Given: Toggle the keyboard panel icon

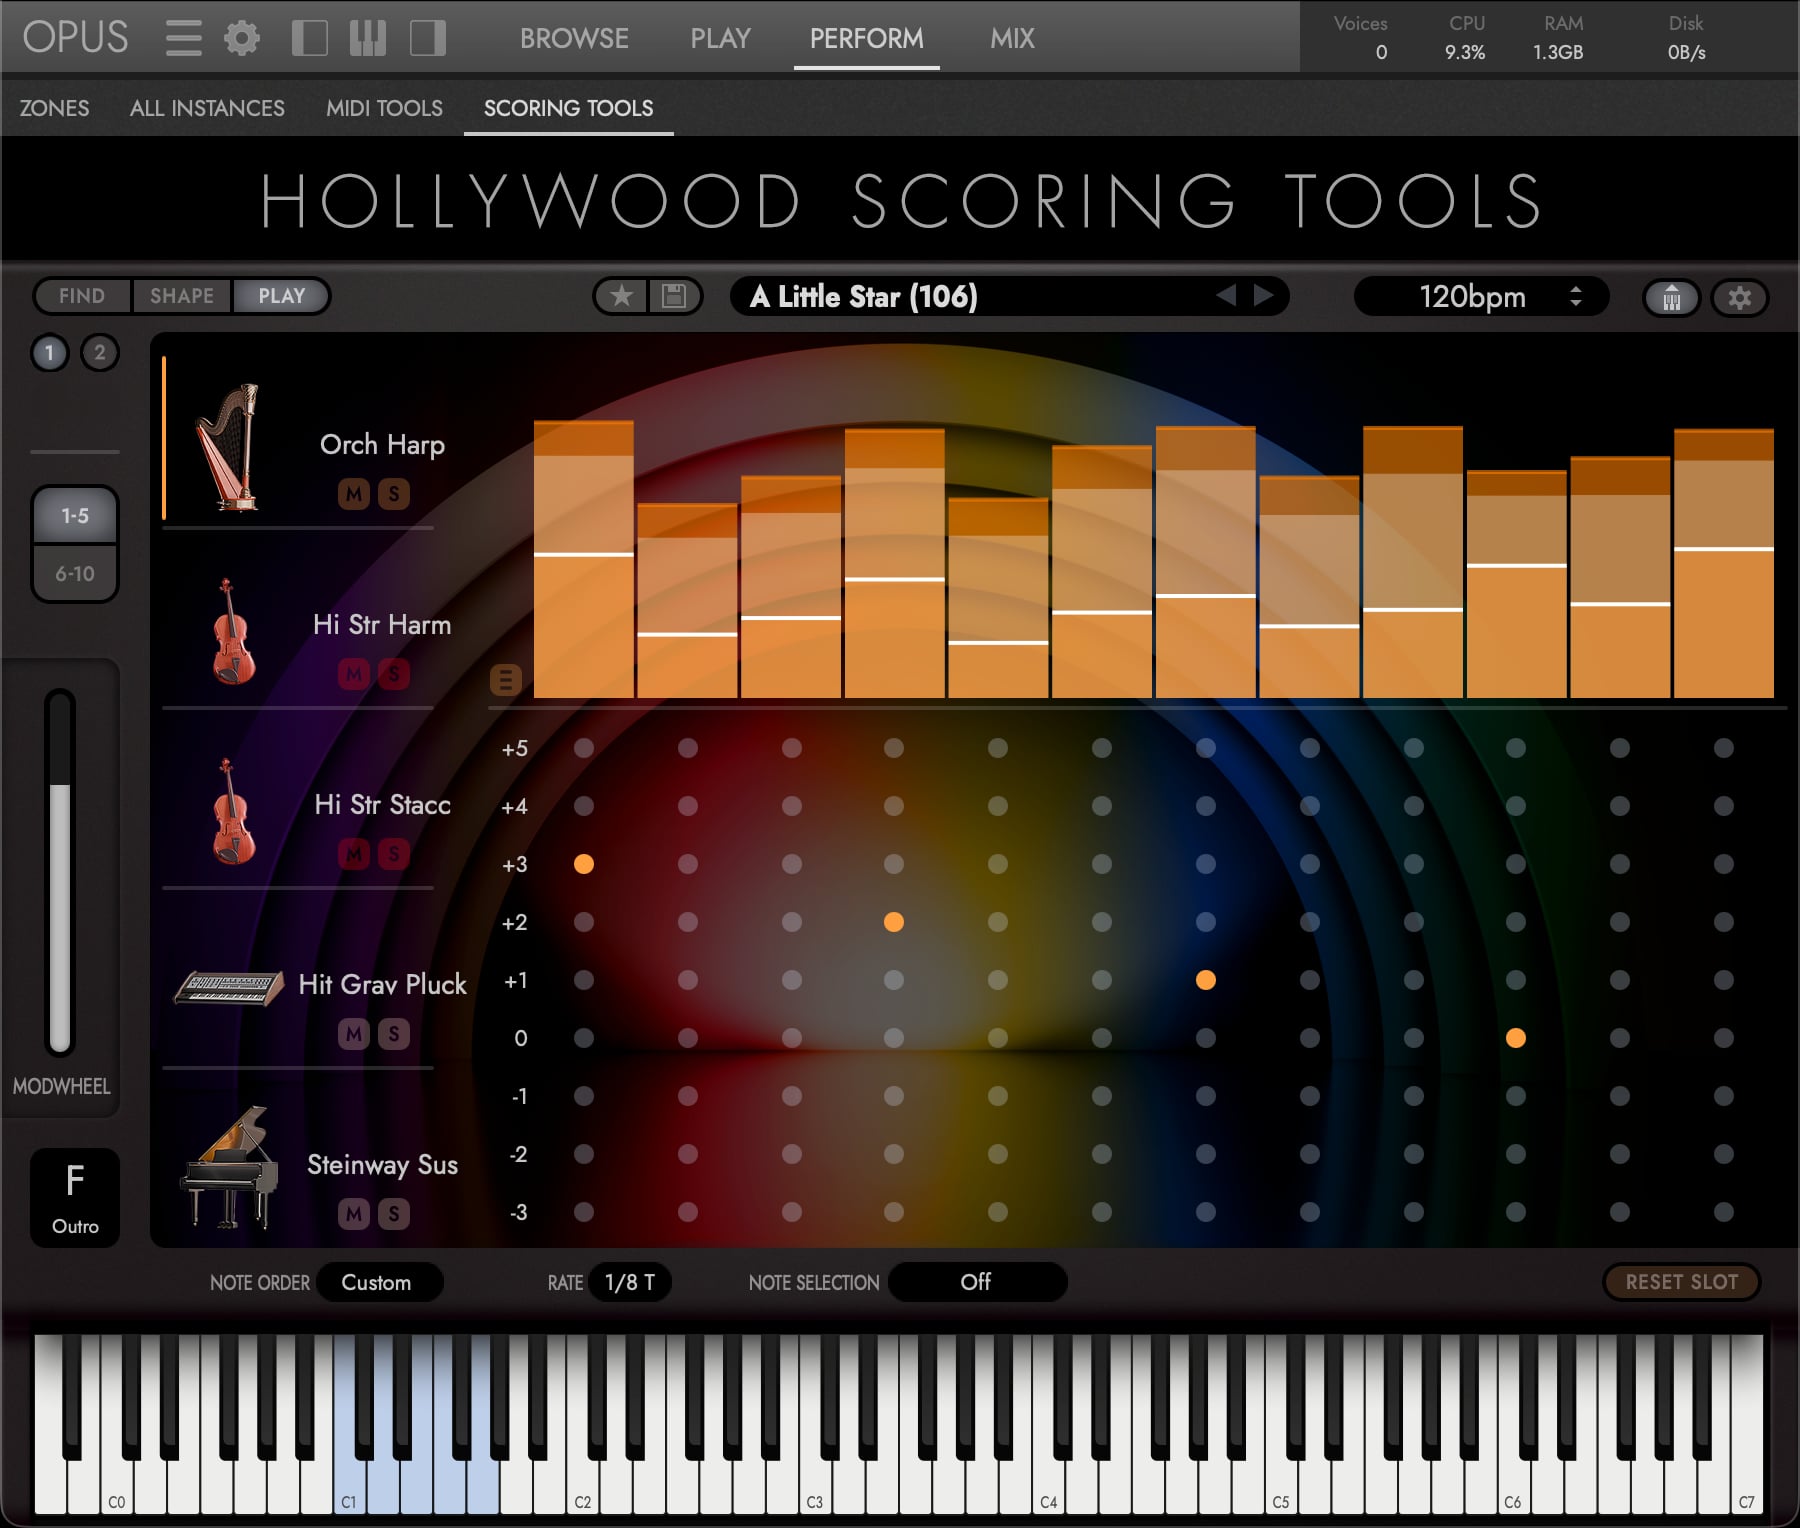Looking at the screenshot, I should (x=368, y=38).
